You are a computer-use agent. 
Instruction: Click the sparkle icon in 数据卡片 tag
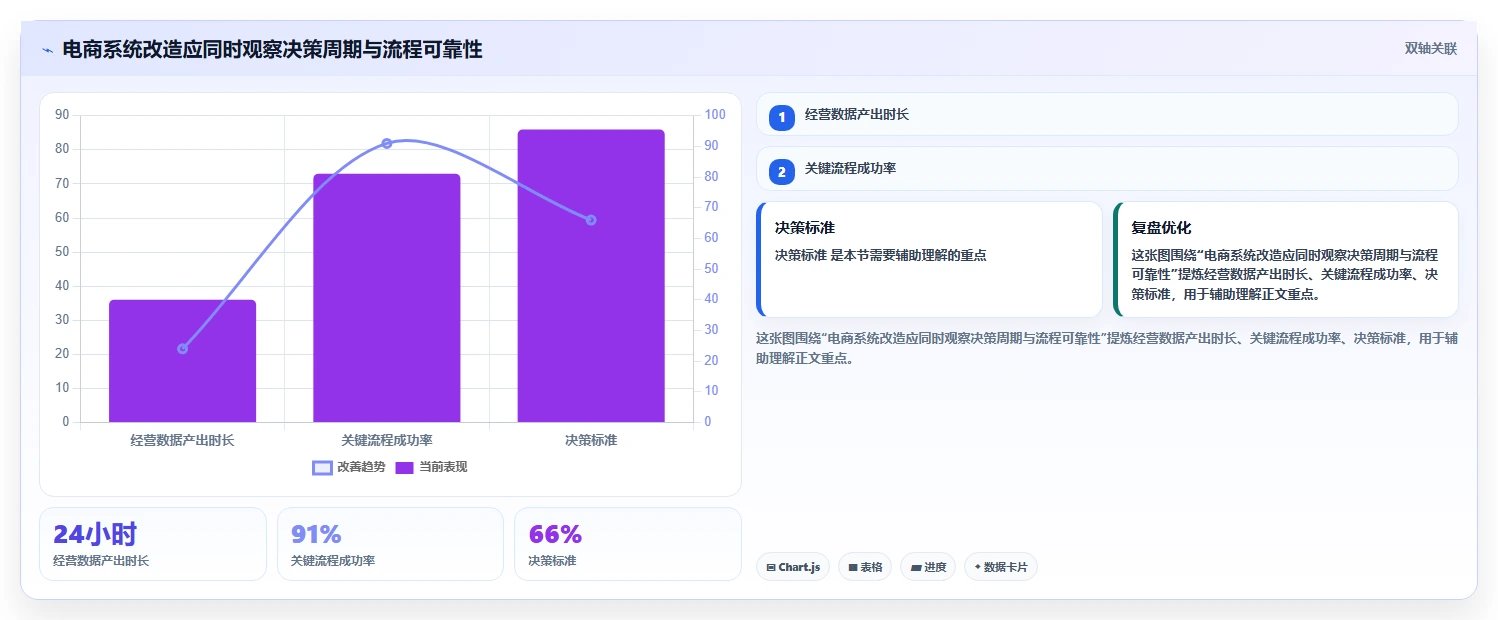[977, 567]
